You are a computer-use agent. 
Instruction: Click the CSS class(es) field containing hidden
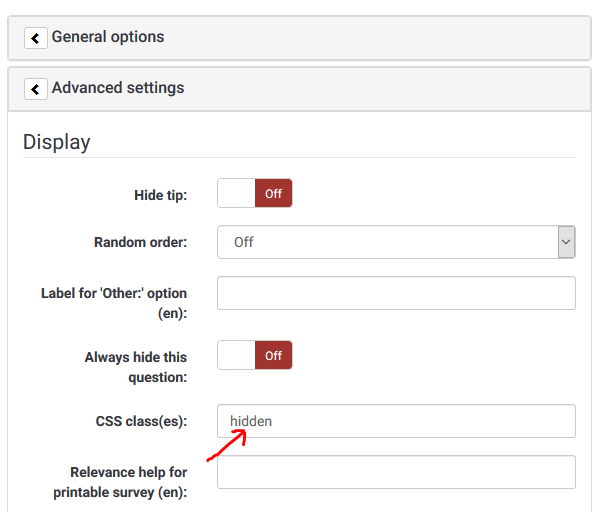coord(396,421)
